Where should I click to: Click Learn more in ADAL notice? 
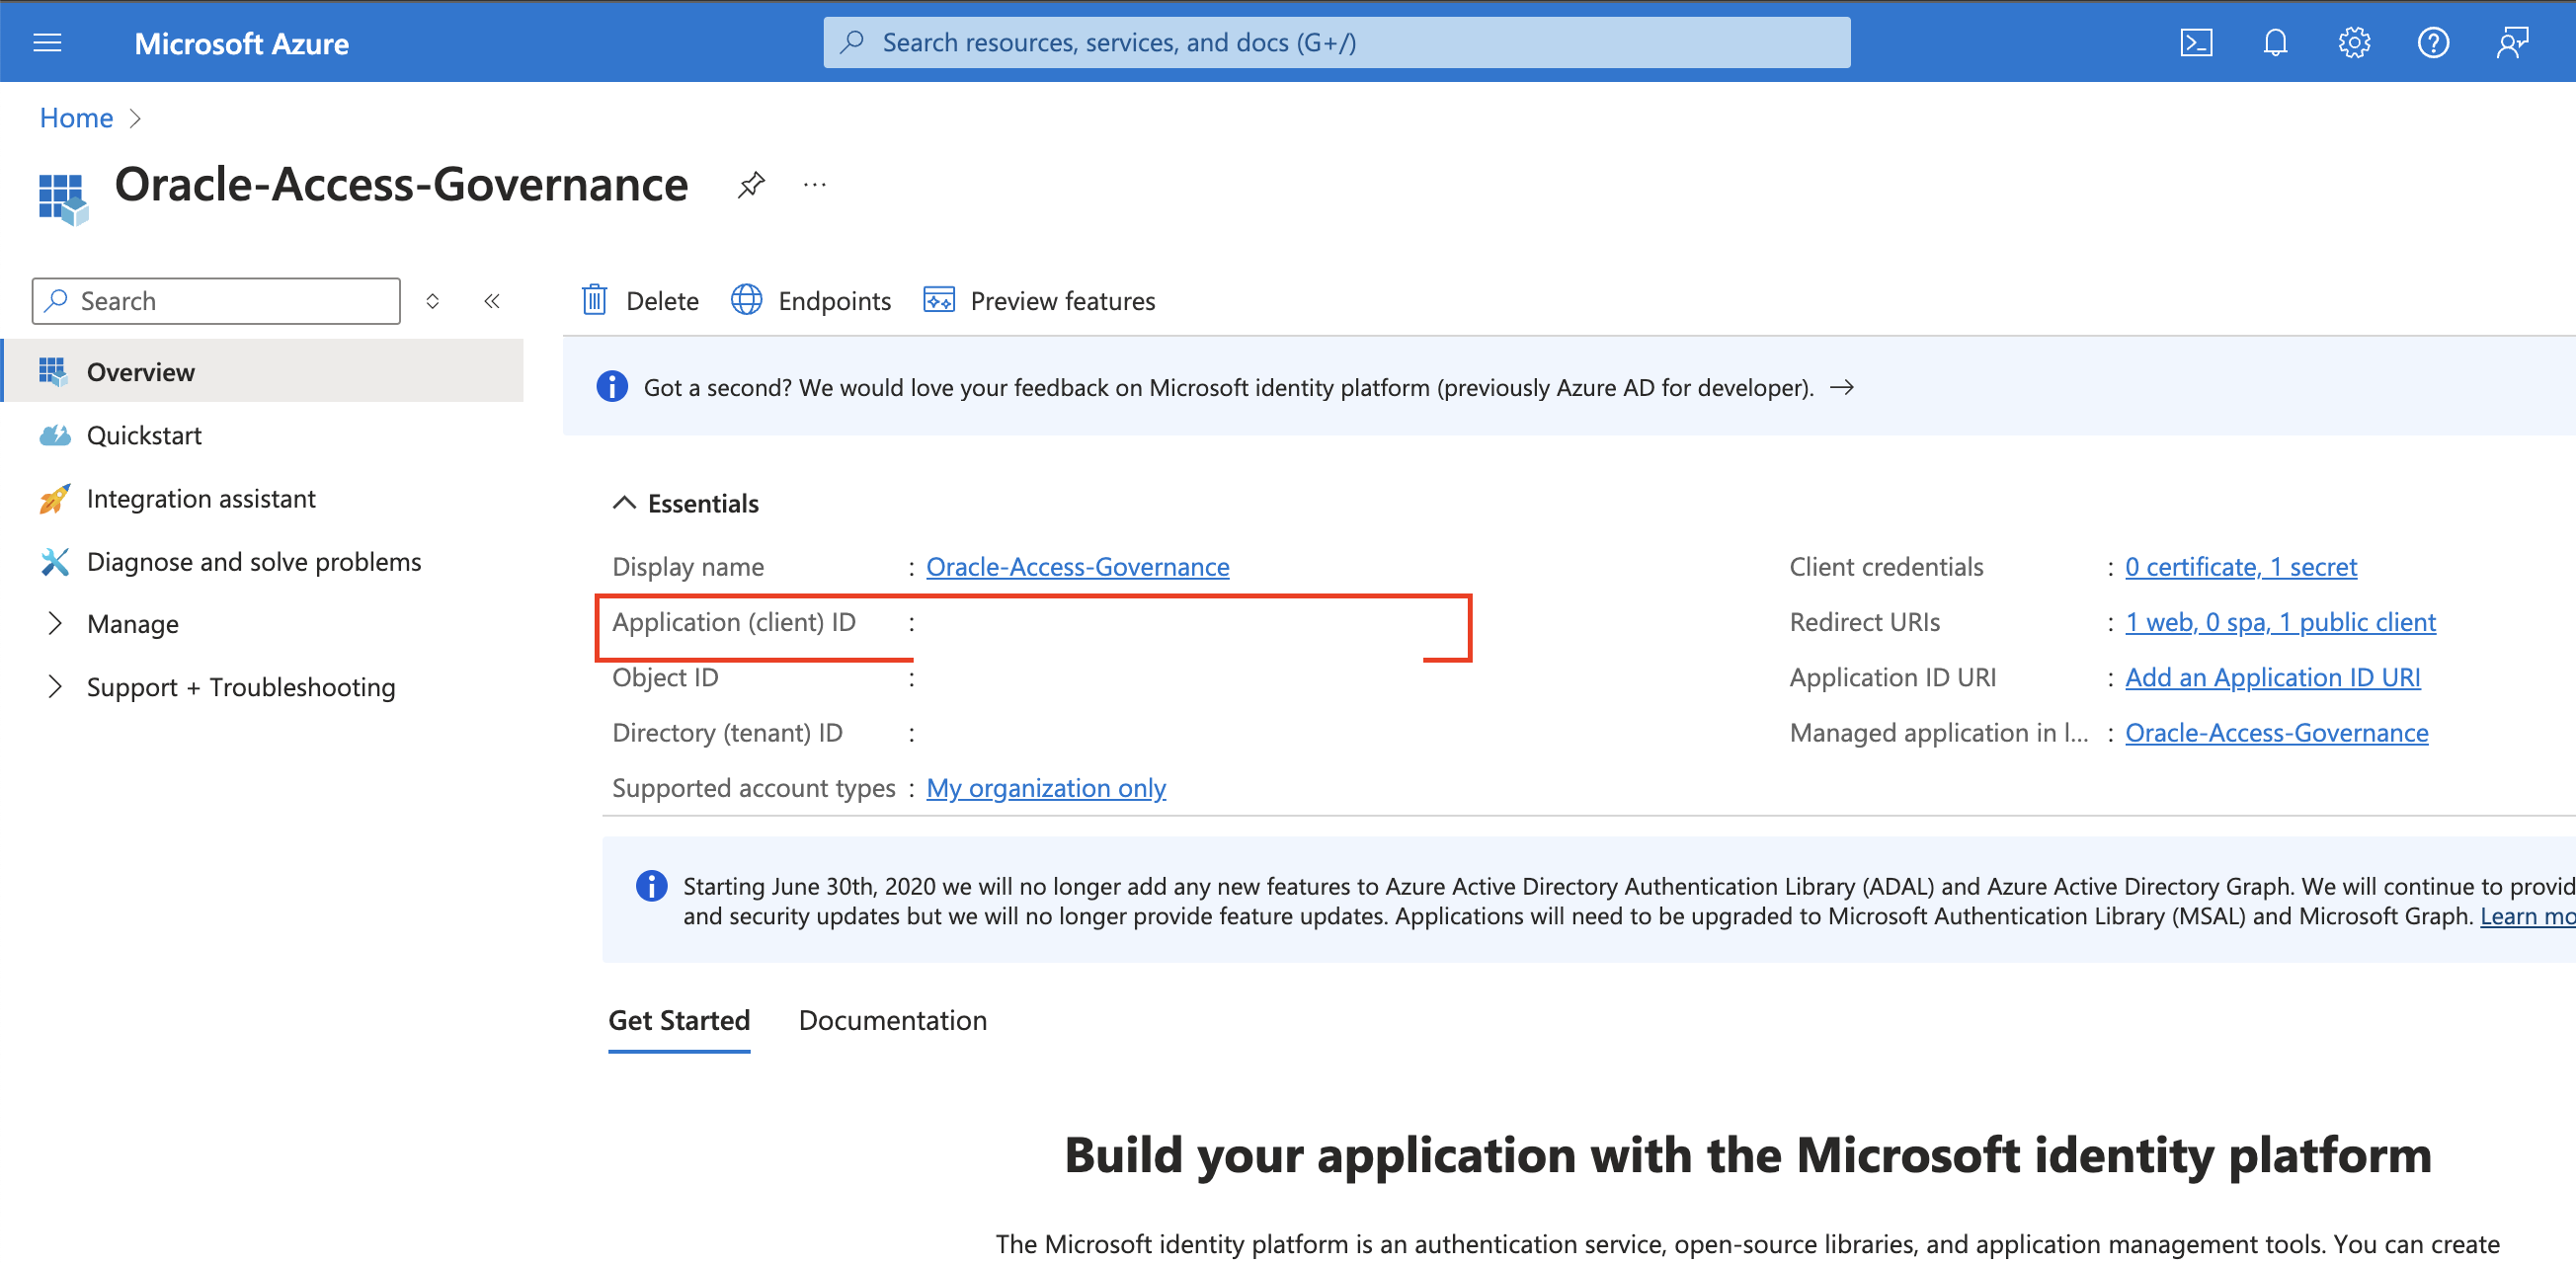coord(2527,916)
